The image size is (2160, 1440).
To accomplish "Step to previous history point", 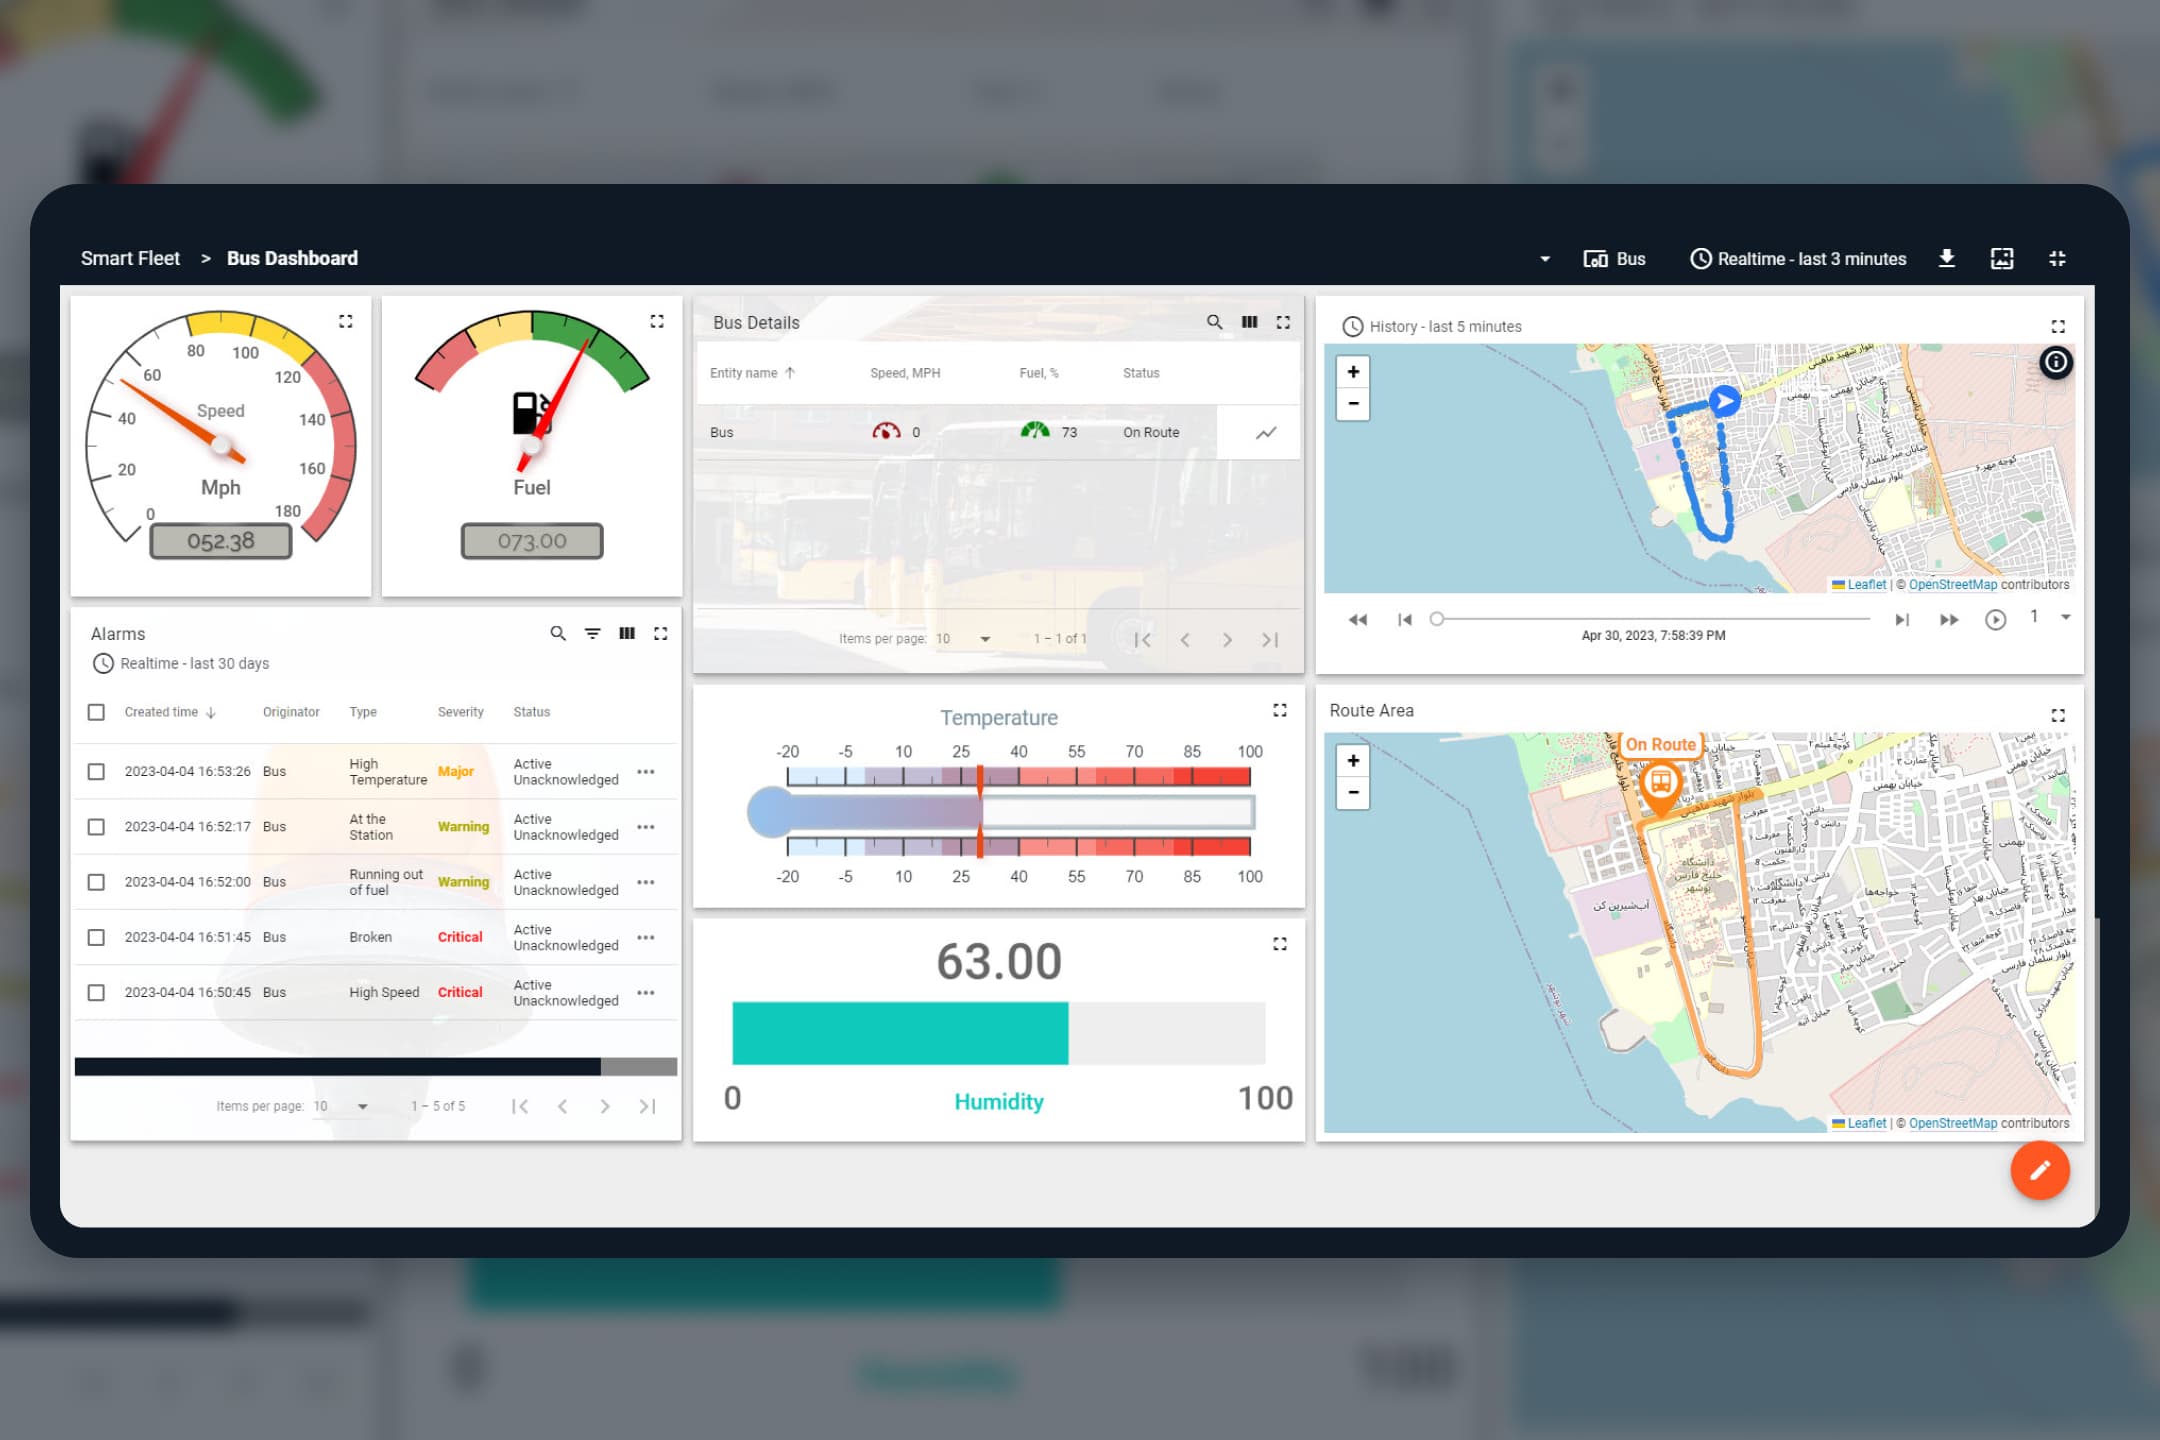I will coord(1405,620).
